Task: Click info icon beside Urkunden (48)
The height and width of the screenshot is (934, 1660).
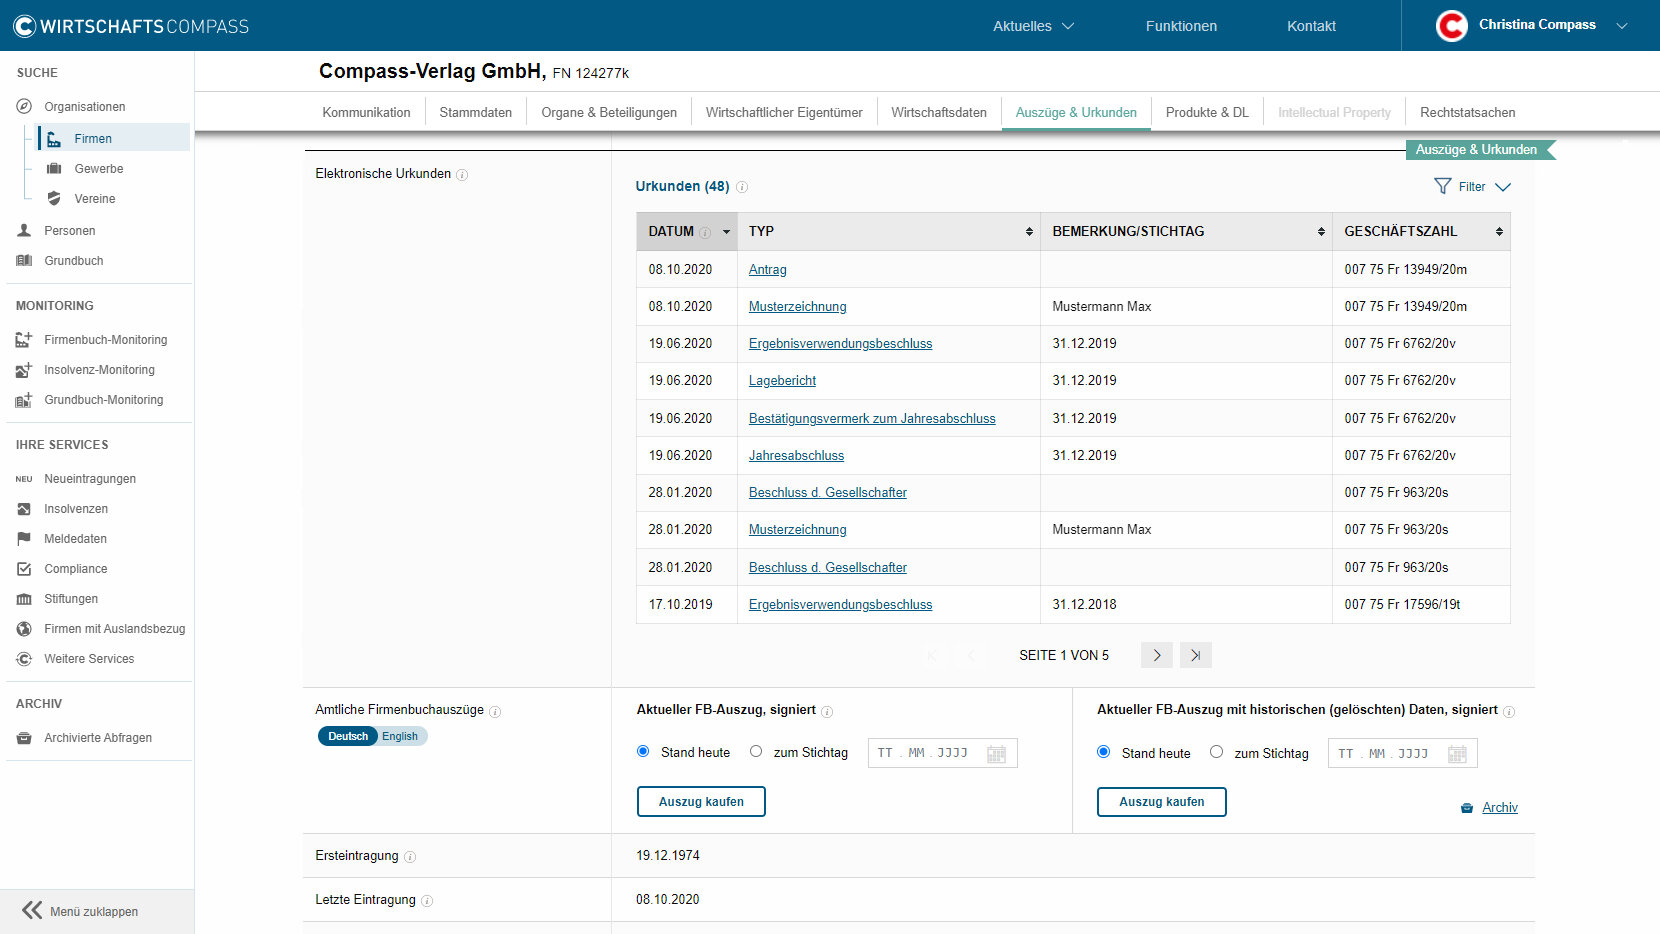Action: coord(742,187)
